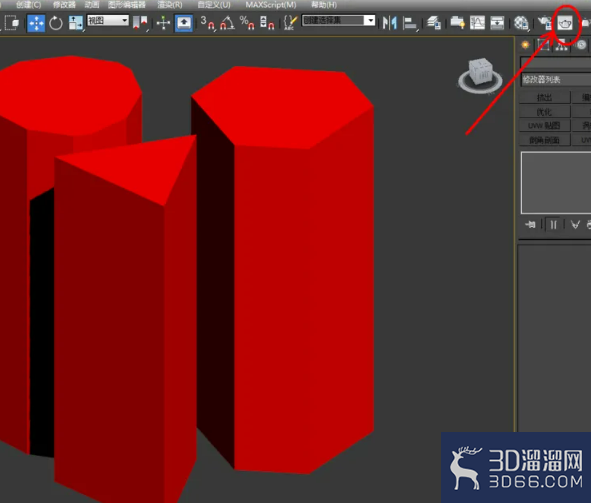Open the Schematic View
591x503 pixels.
(497, 23)
